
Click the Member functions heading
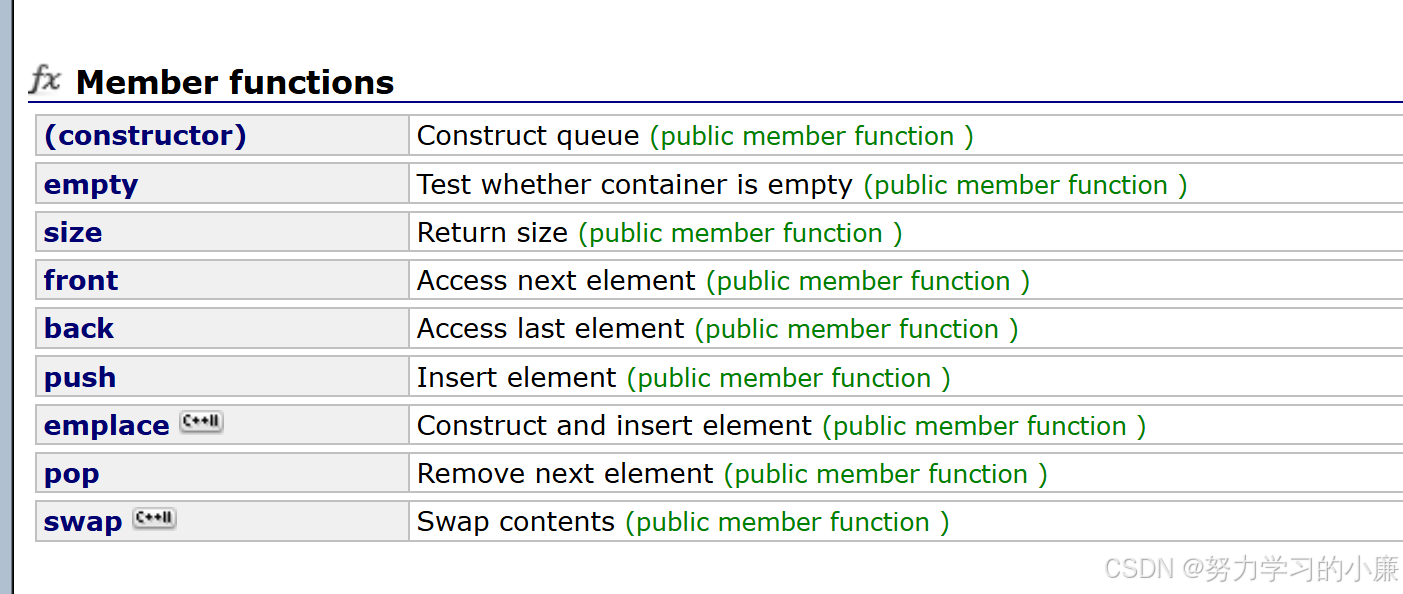click(235, 82)
